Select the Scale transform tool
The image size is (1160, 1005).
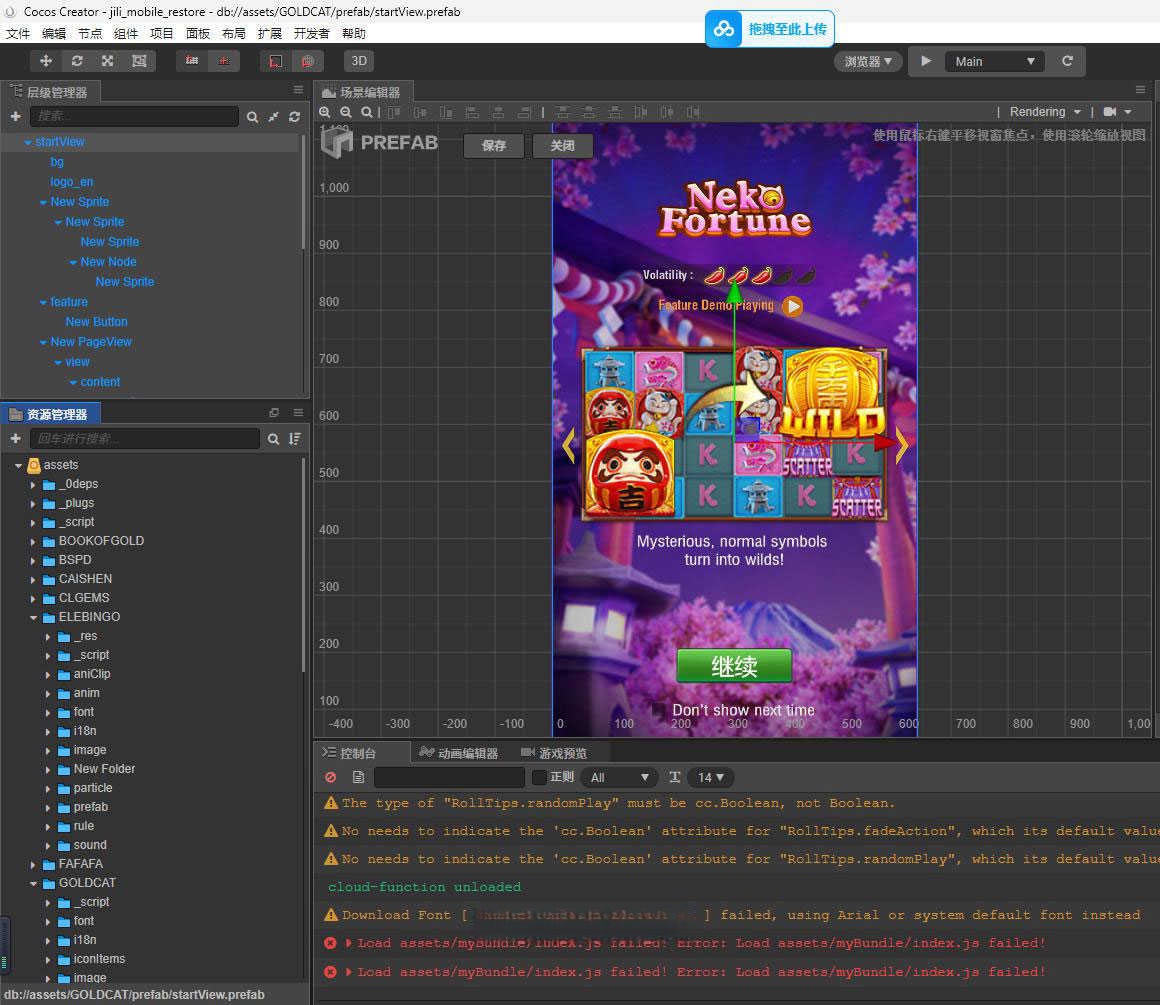(108, 61)
